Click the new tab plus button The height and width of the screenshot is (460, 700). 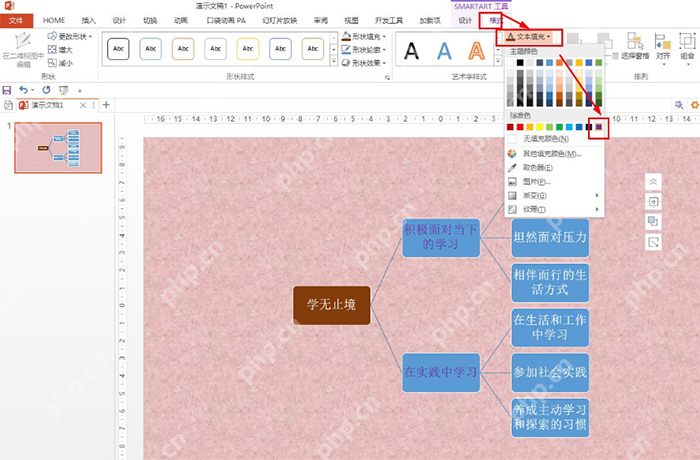(x=106, y=105)
